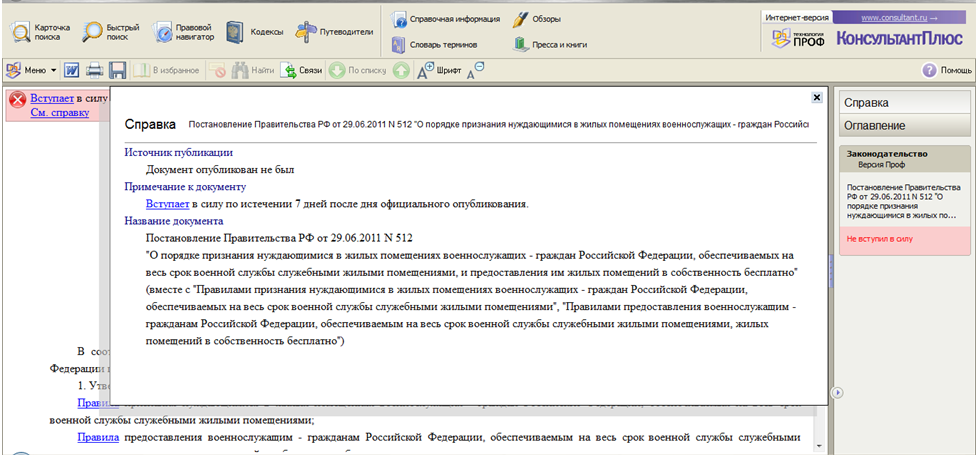Open the Меню dropdown
The width and height of the screenshot is (978, 455).
tap(31, 71)
